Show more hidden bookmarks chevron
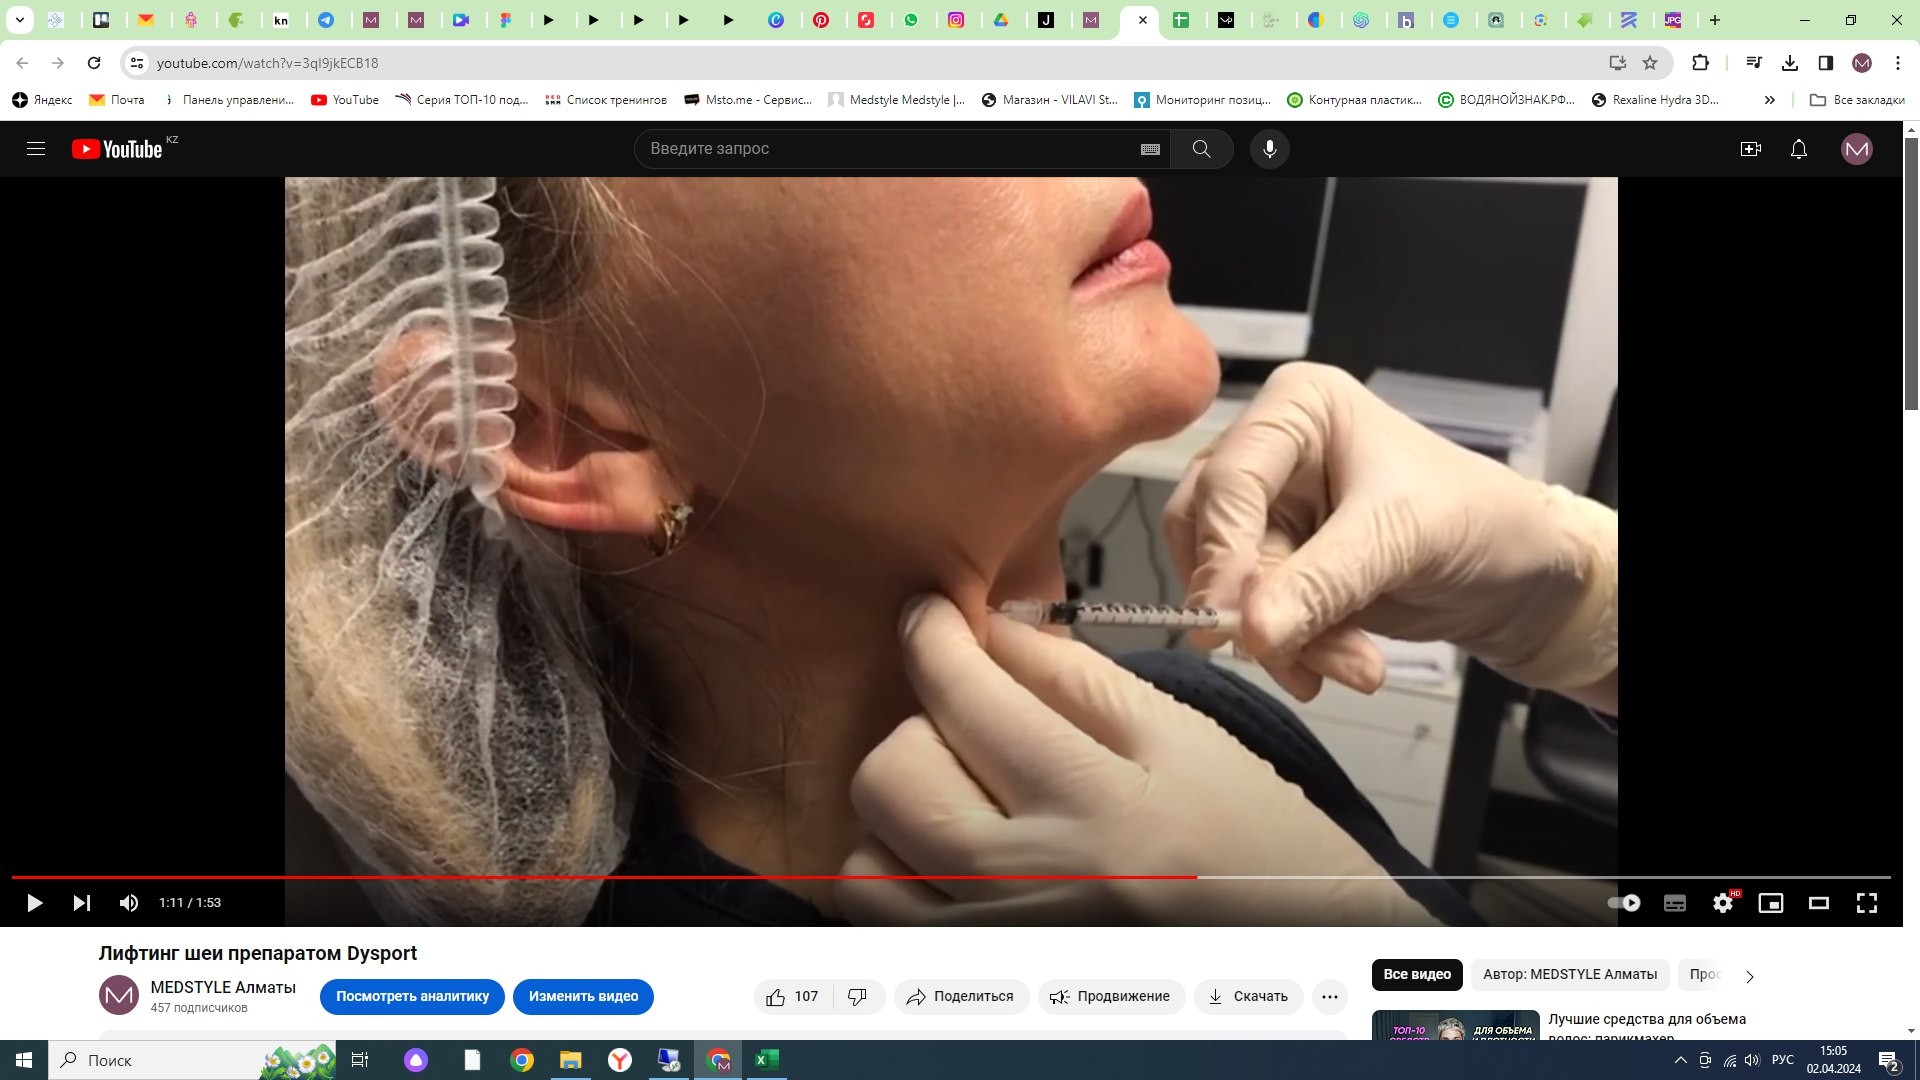 tap(1770, 100)
